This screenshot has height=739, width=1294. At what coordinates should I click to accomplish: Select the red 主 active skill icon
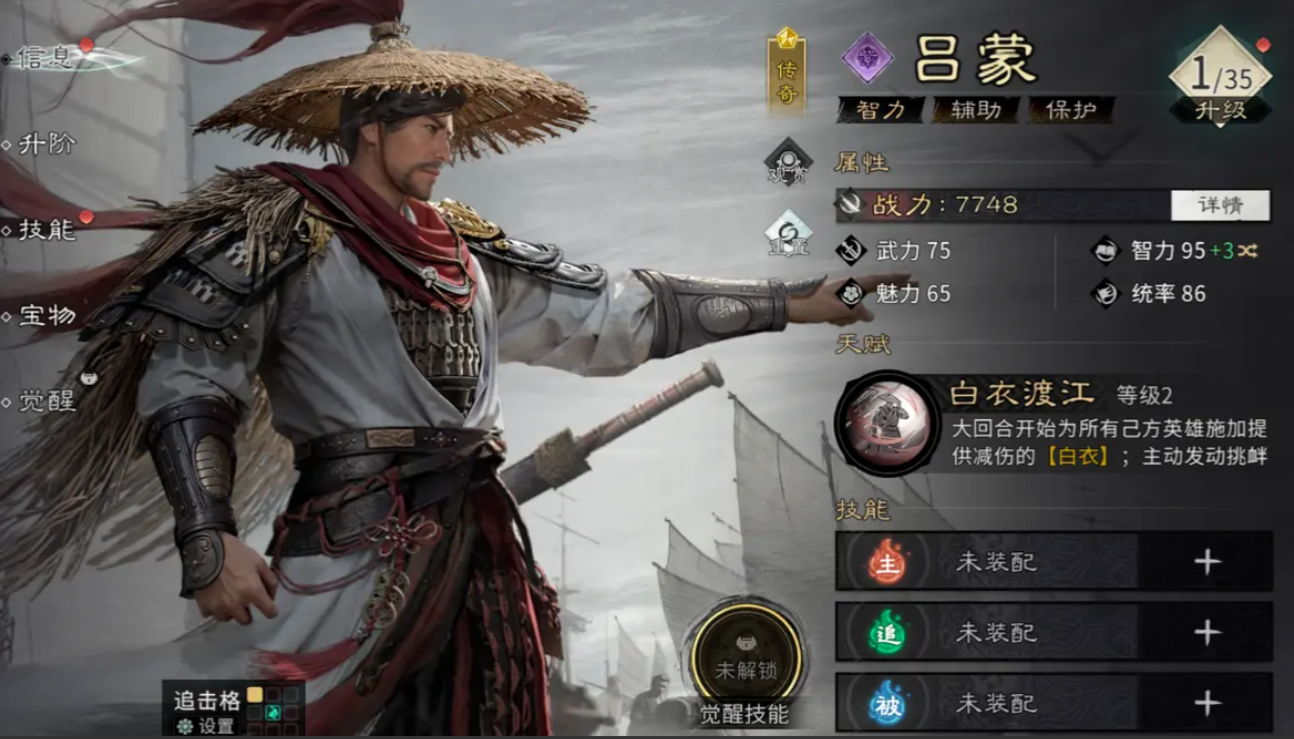point(886,563)
